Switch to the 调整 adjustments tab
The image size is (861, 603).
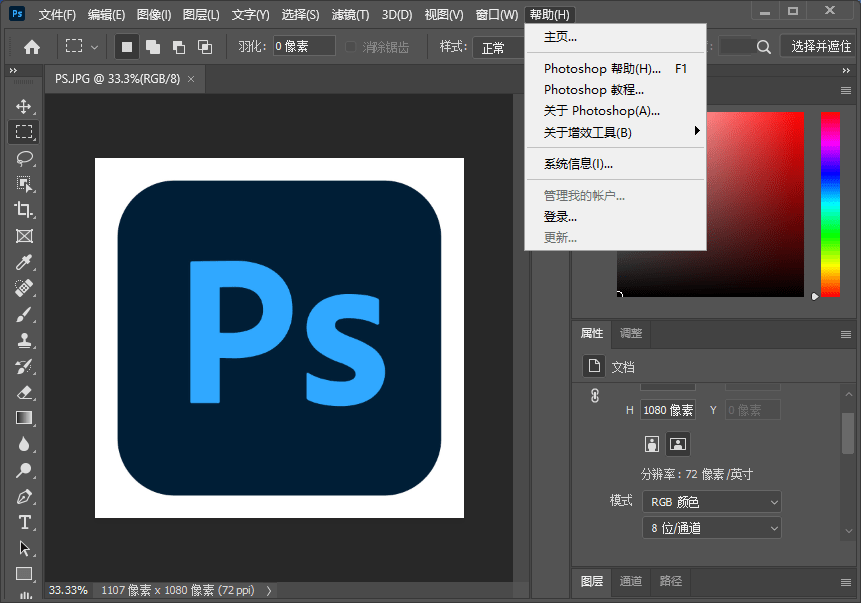pyautogui.click(x=631, y=333)
